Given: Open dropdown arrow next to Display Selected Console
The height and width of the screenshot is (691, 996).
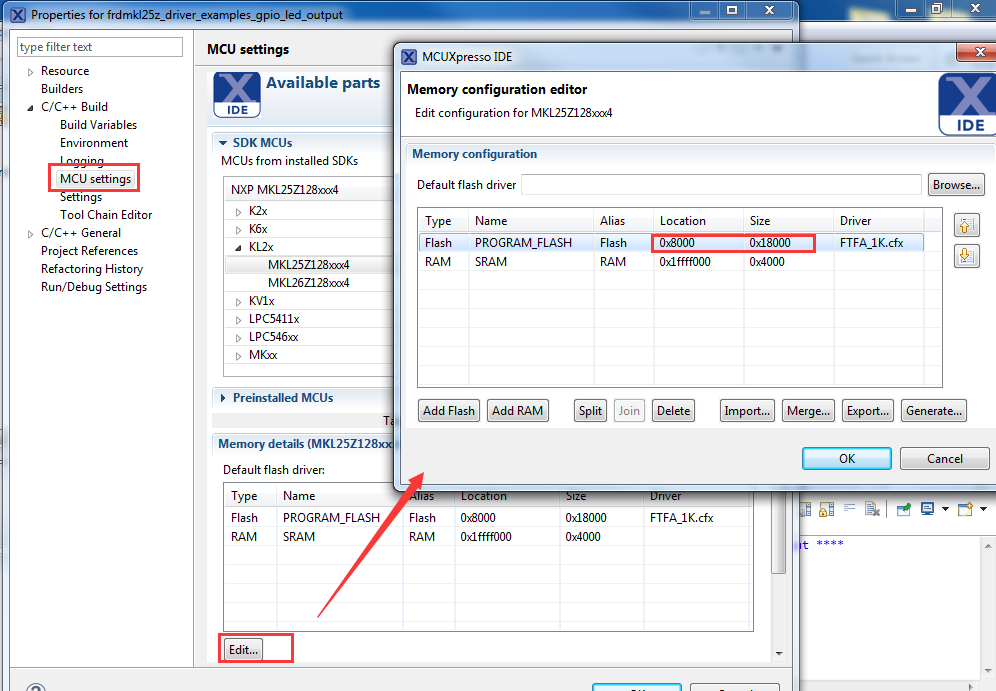Looking at the screenshot, I should pyautogui.click(x=945, y=509).
